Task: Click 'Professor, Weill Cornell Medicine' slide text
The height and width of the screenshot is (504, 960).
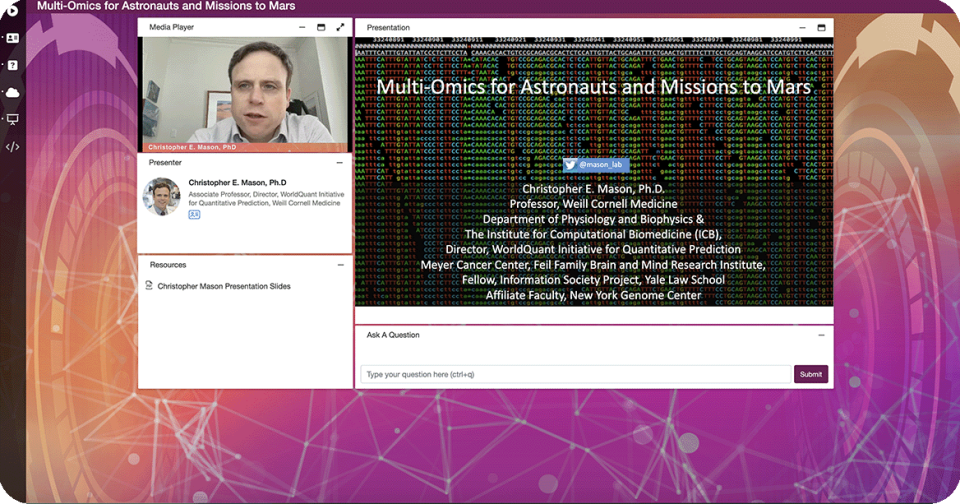Action: click(x=593, y=204)
